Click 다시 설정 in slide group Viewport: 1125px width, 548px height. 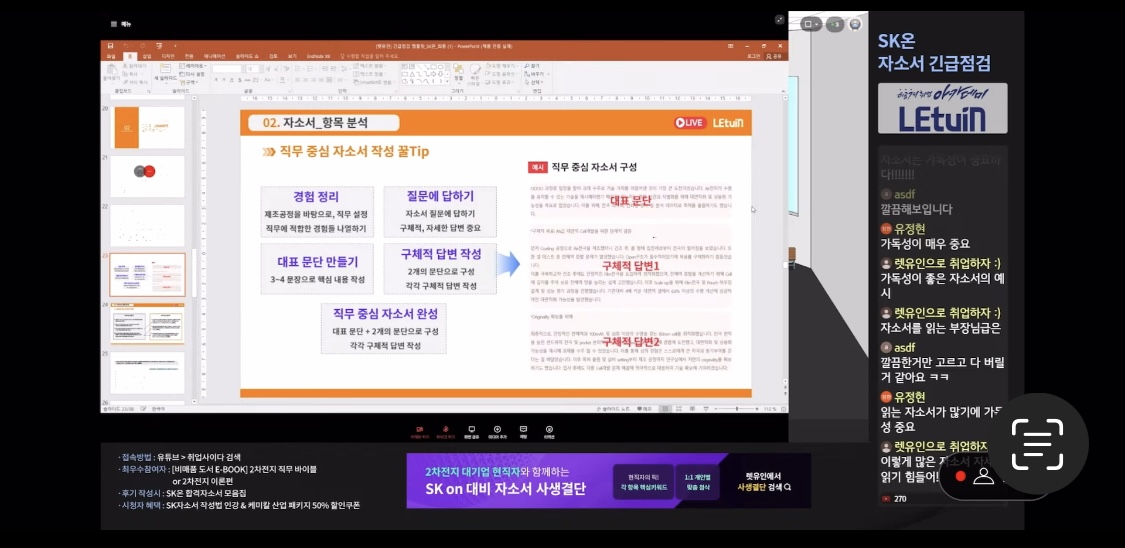point(192,74)
